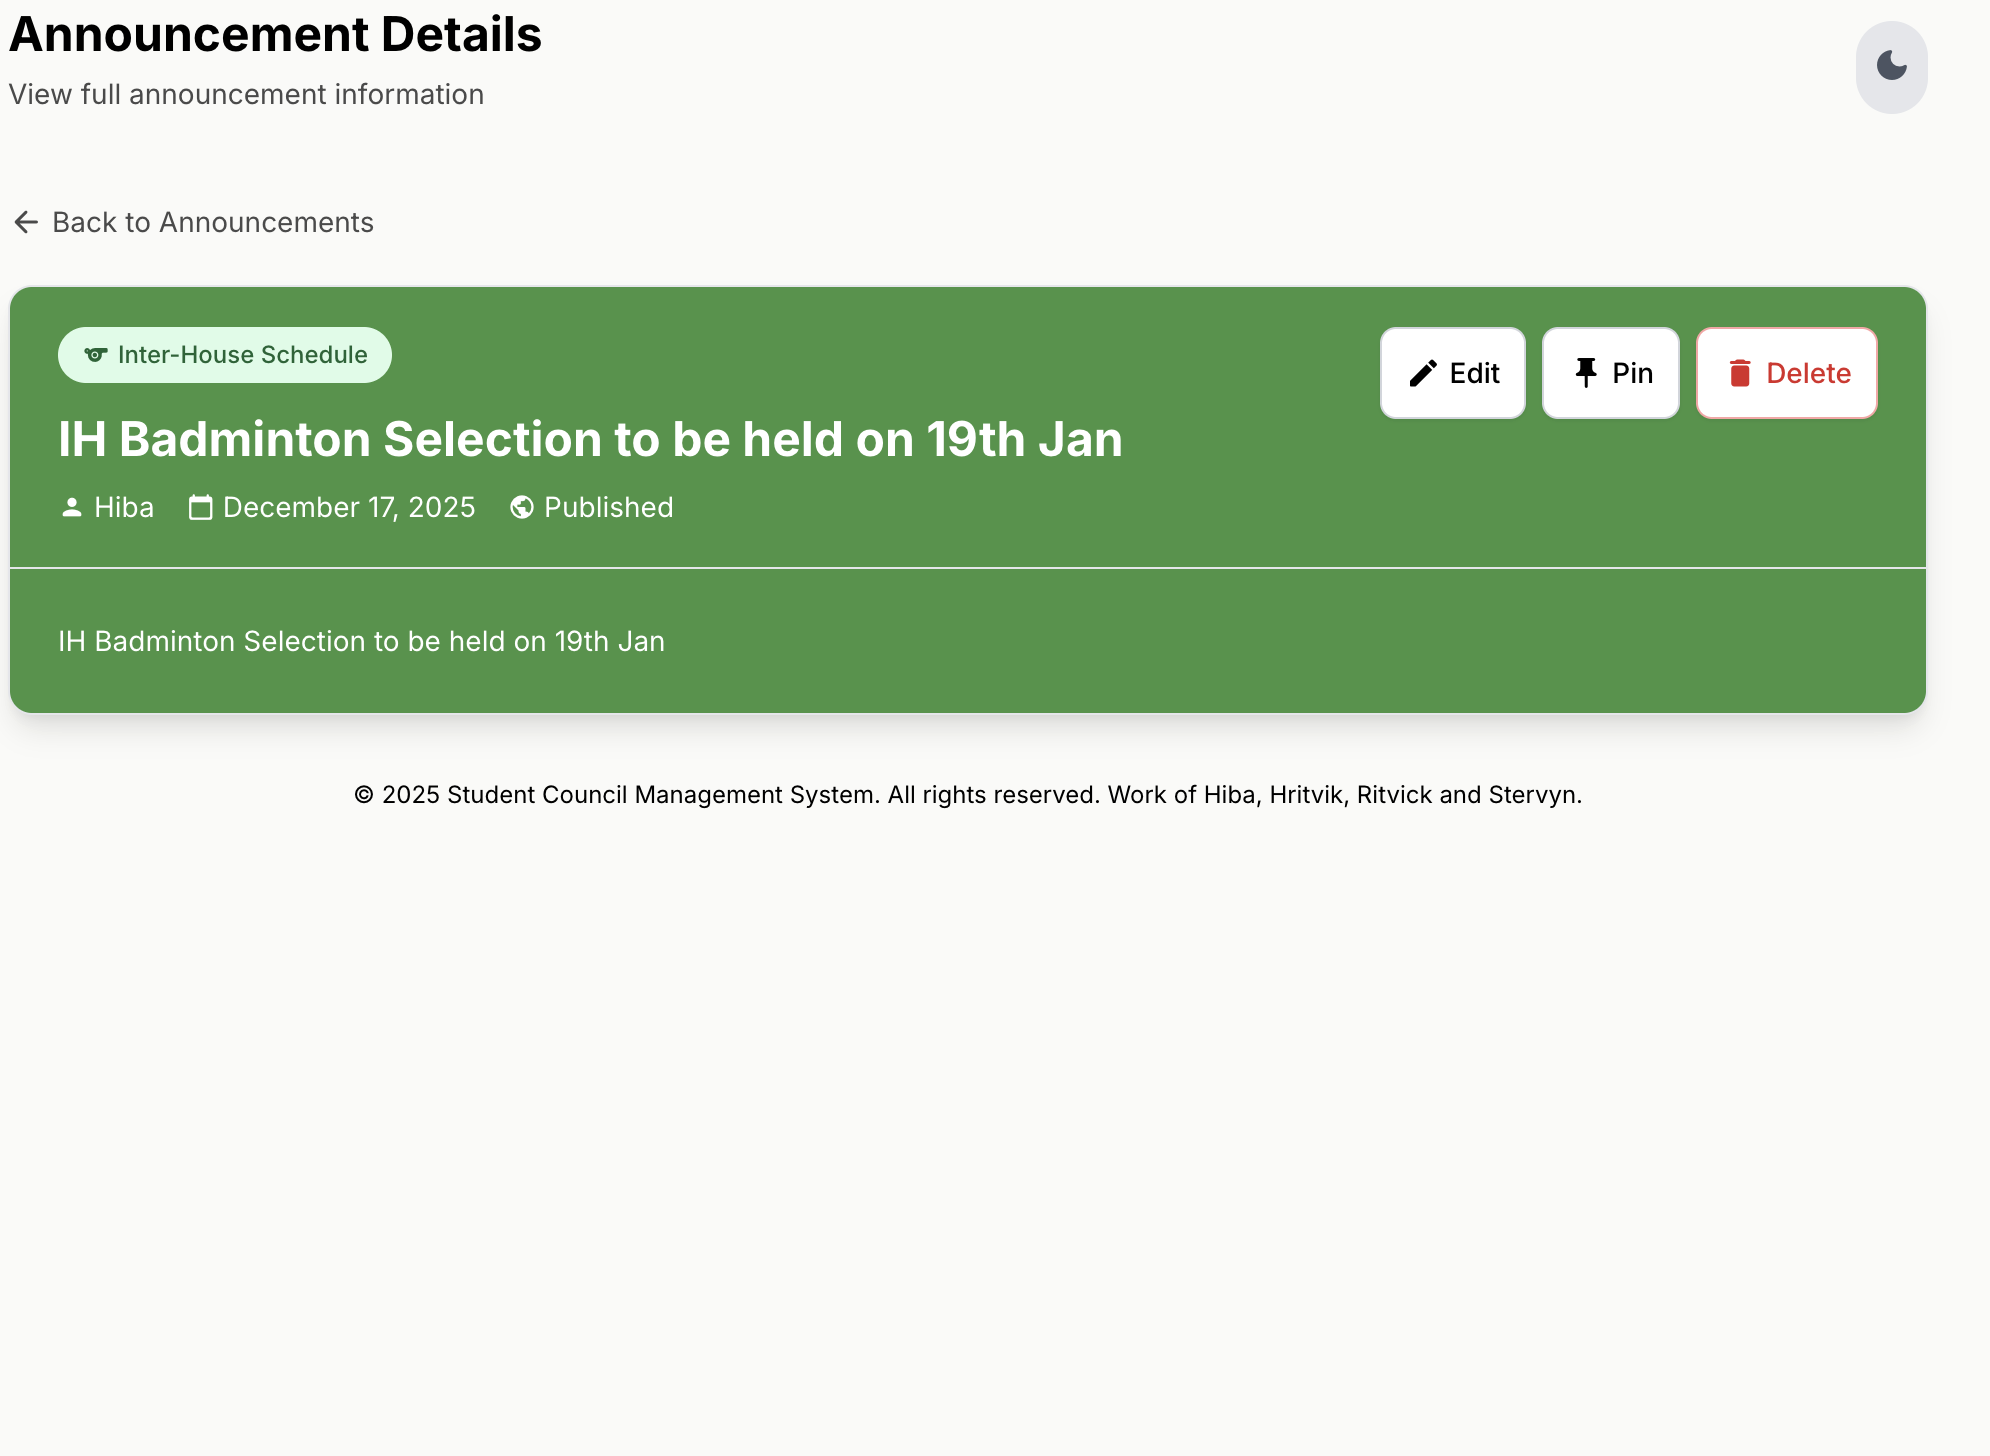Edit this announcement
Image resolution: width=1990 pixels, height=1456 pixels.
click(x=1453, y=373)
